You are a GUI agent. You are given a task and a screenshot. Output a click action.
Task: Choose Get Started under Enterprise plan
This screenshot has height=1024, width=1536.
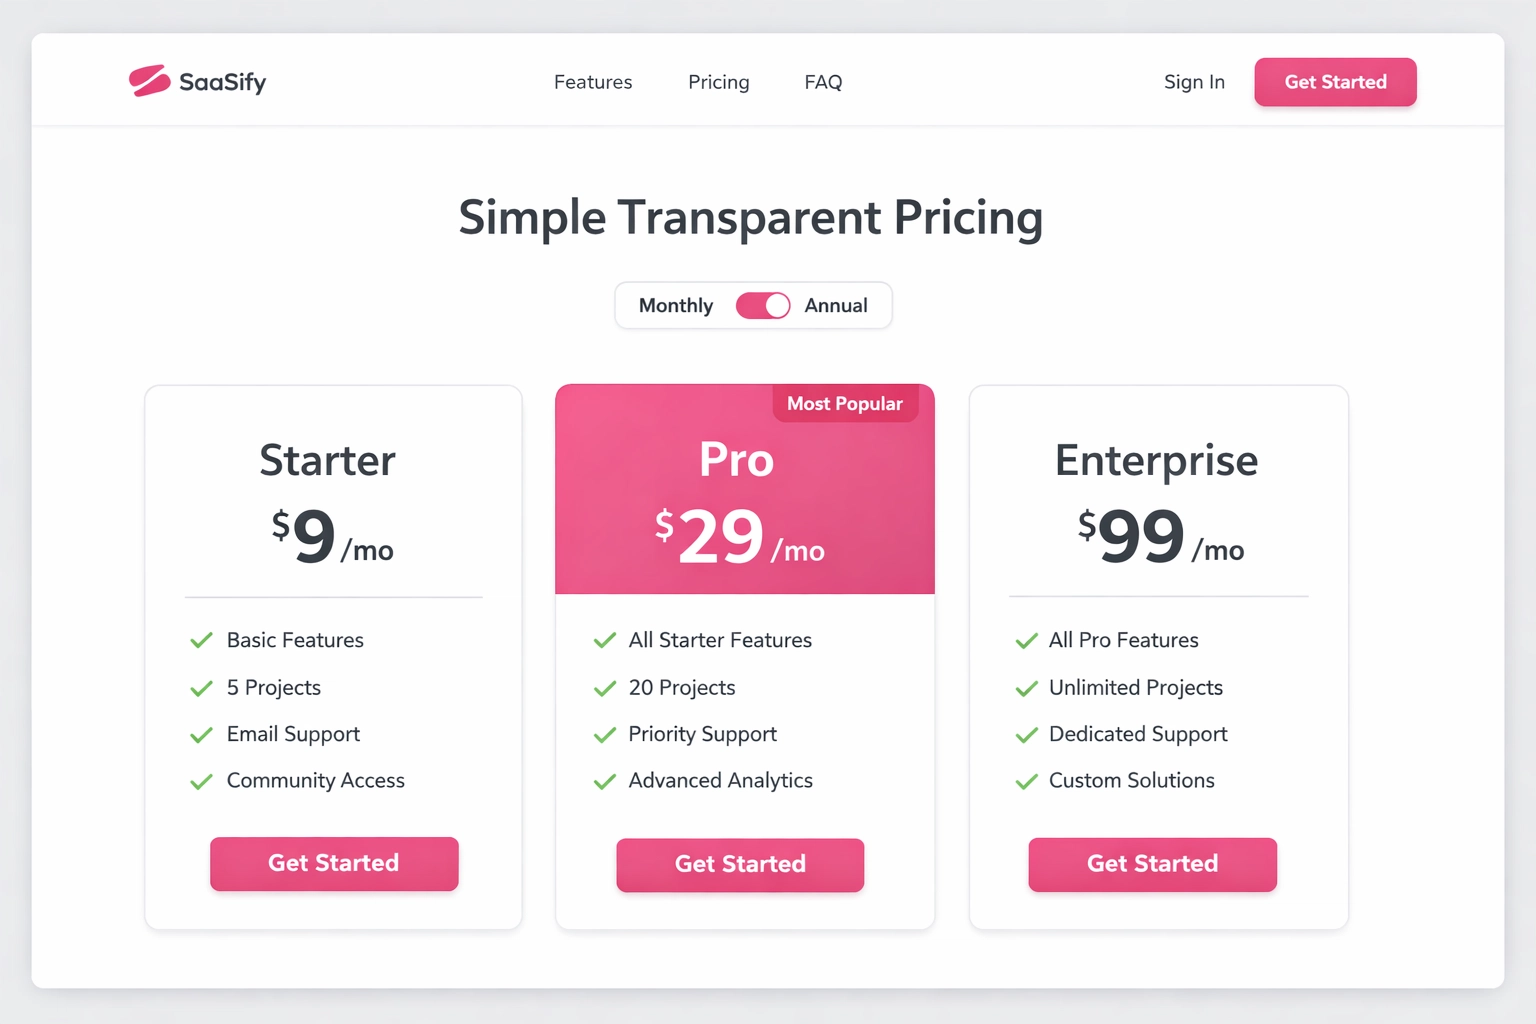[1152, 864]
